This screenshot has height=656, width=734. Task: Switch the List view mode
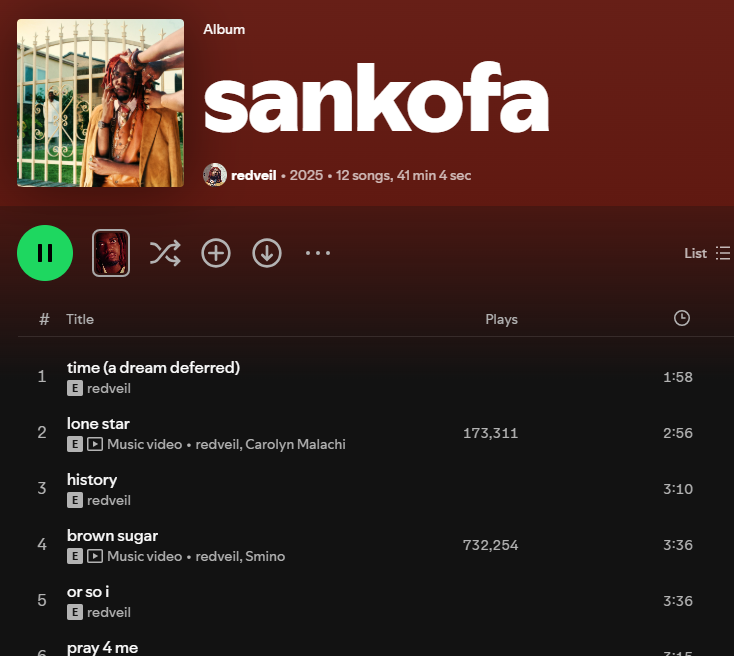(x=707, y=253)
